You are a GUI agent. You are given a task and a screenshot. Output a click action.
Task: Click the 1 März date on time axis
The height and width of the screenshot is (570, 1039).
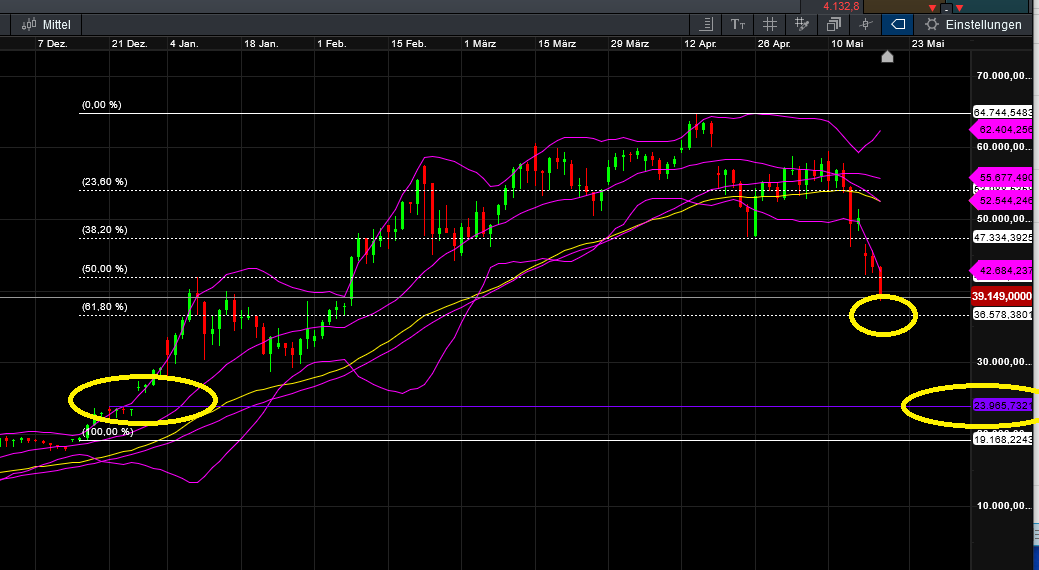tap(480, 44)
